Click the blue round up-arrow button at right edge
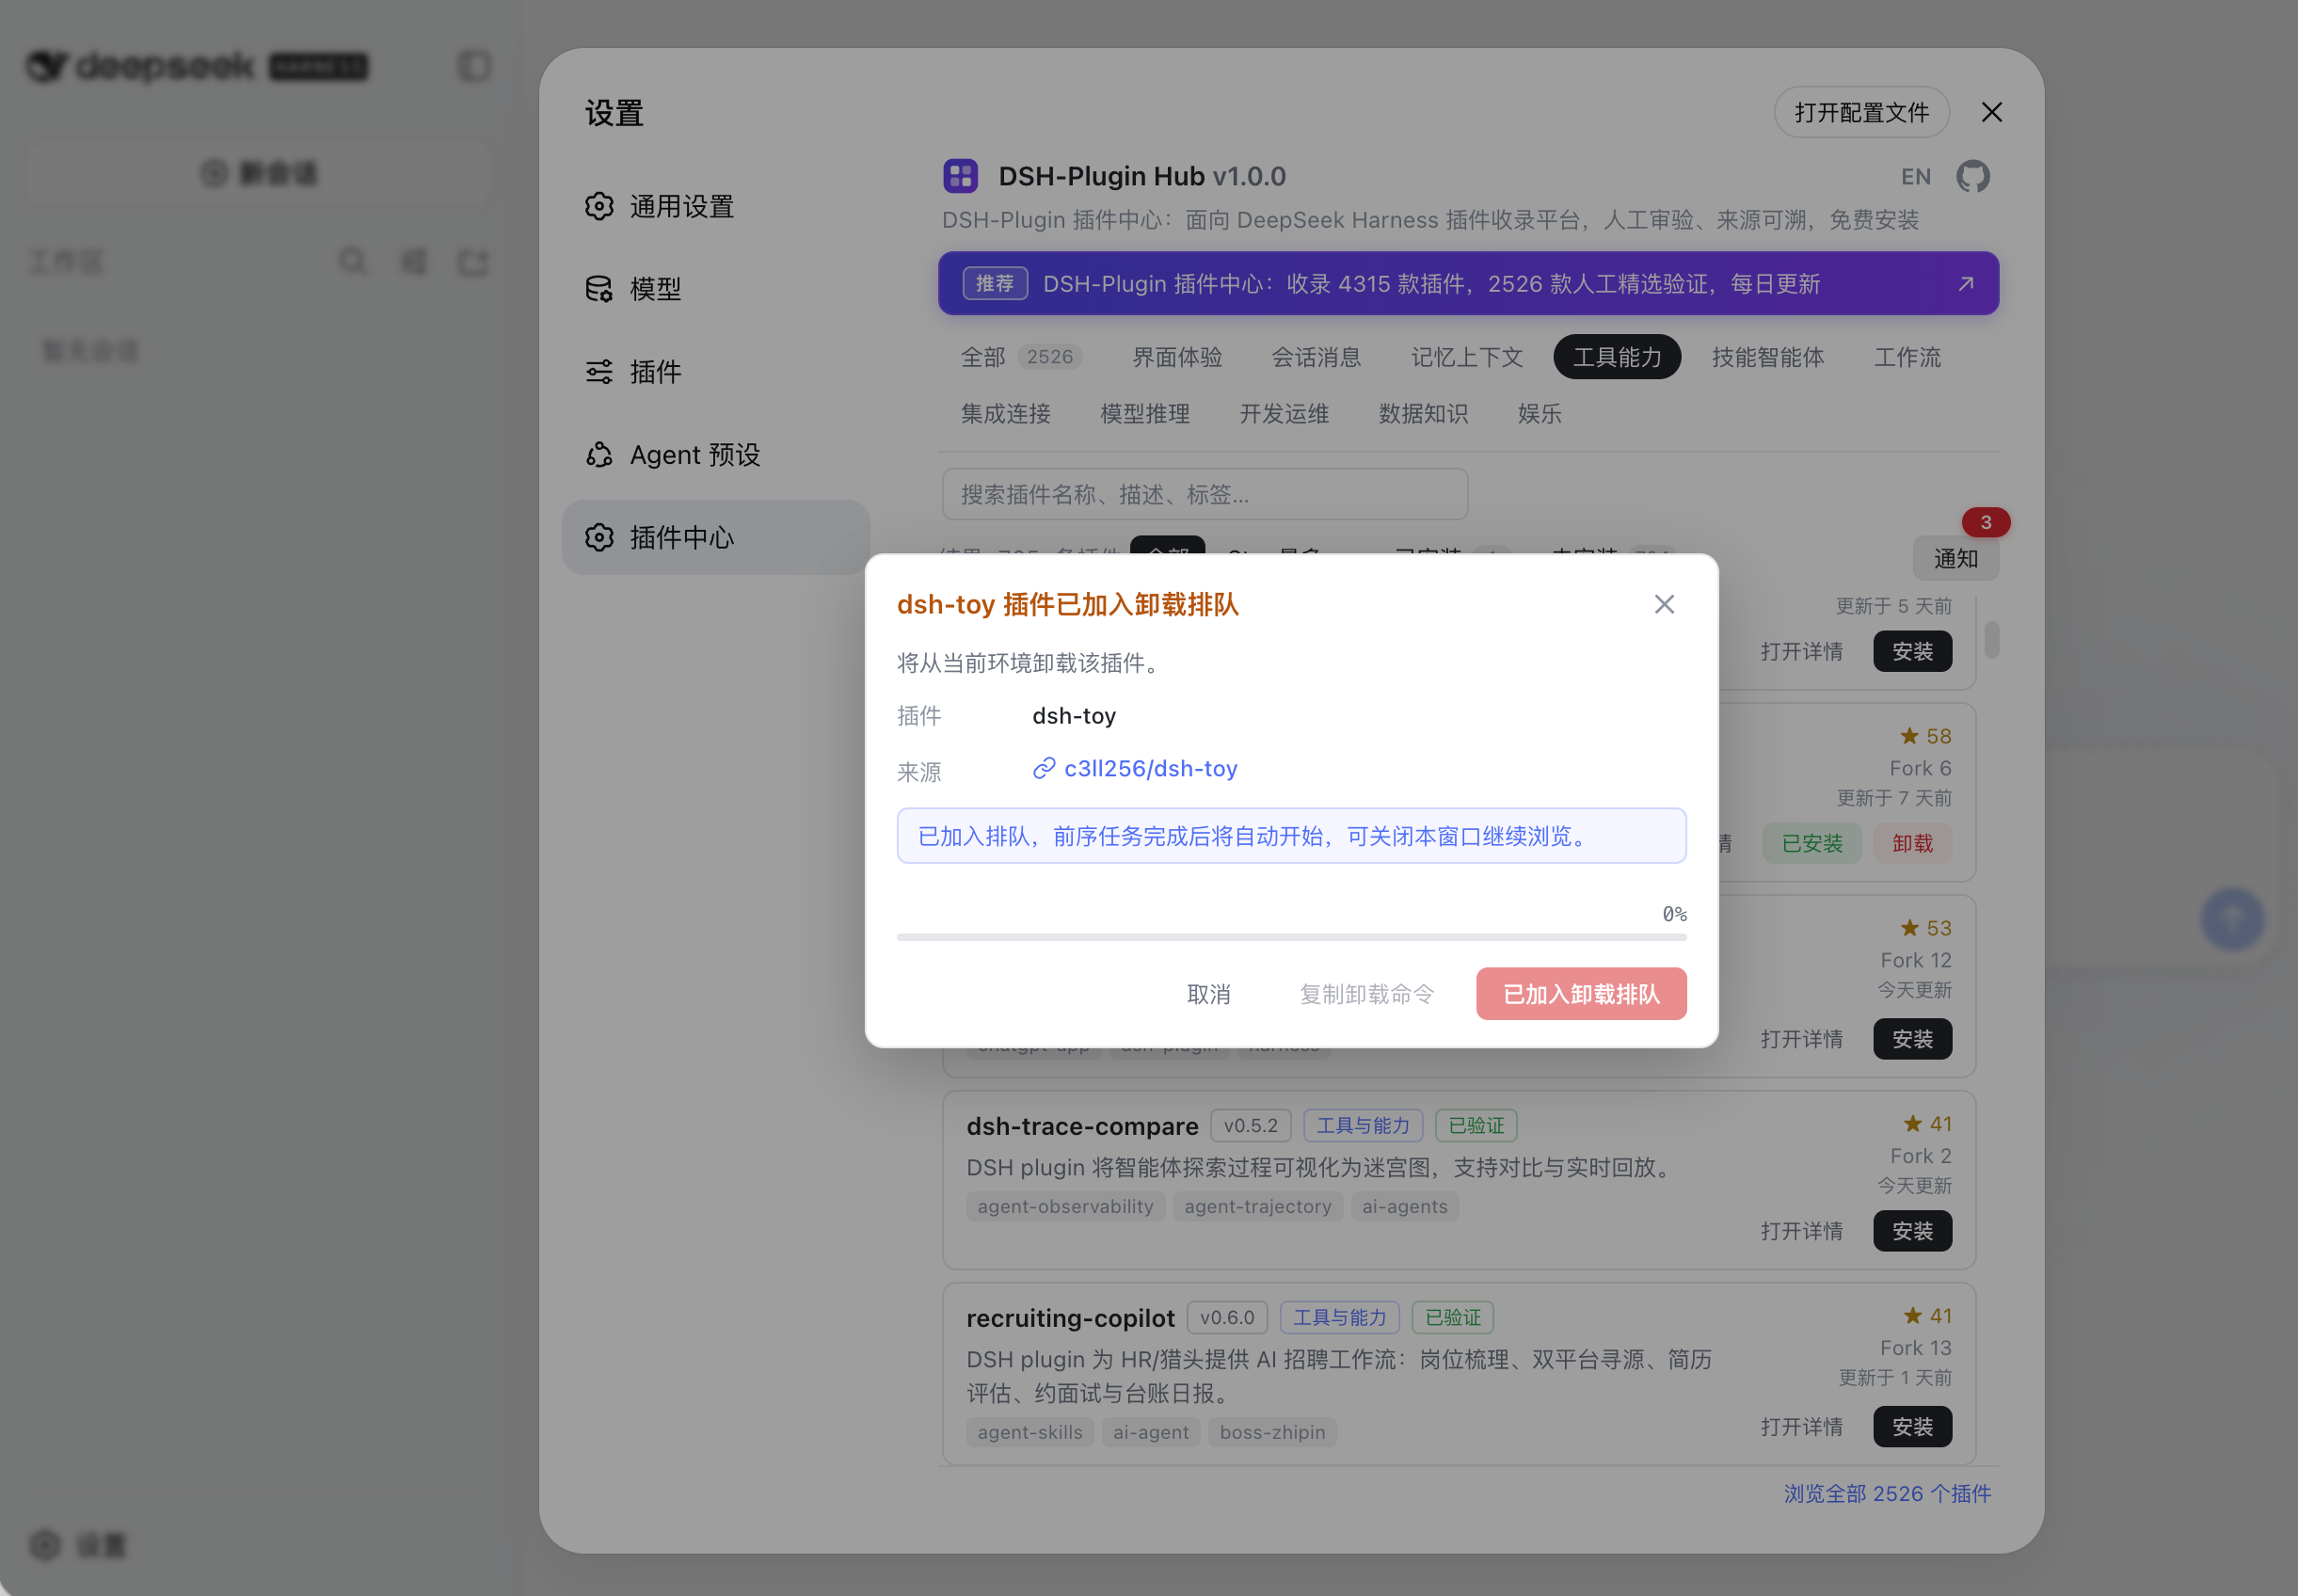 (x=2232, y=918)
